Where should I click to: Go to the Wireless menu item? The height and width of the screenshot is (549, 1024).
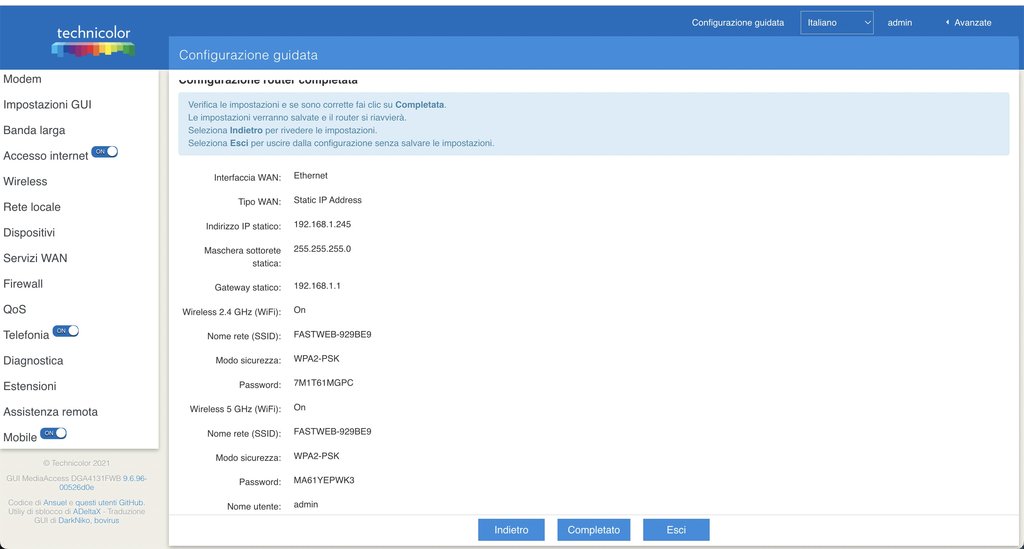[26, 181]
